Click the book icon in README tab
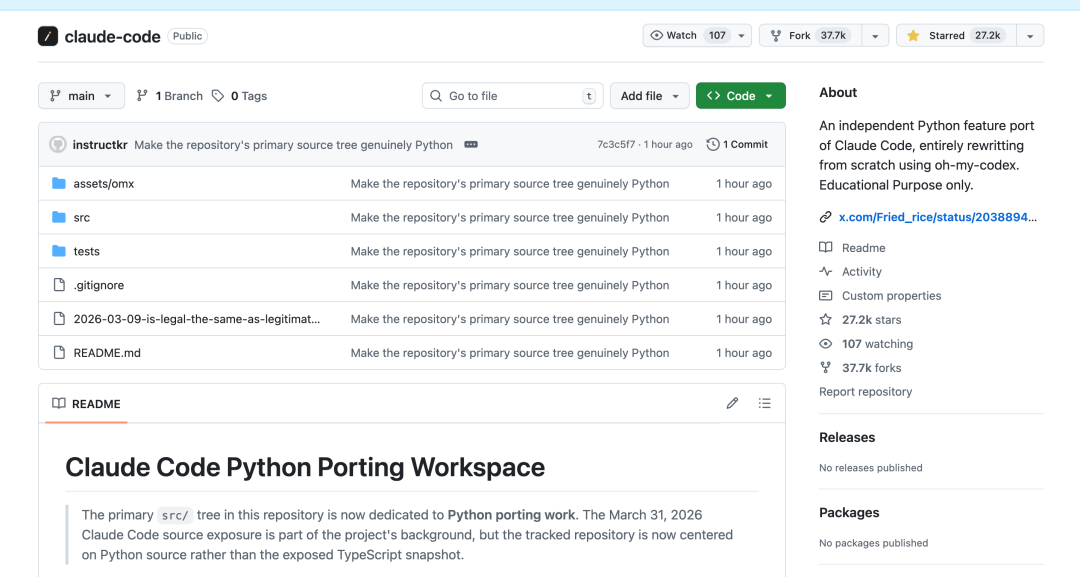This screenshot has height=577, width=1080. 59,403
